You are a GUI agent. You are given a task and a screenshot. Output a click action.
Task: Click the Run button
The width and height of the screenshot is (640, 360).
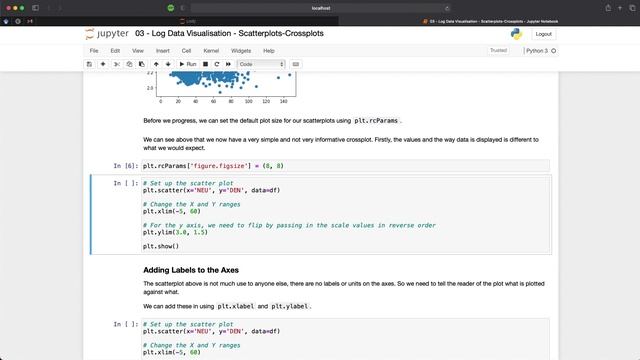[188, 64]
